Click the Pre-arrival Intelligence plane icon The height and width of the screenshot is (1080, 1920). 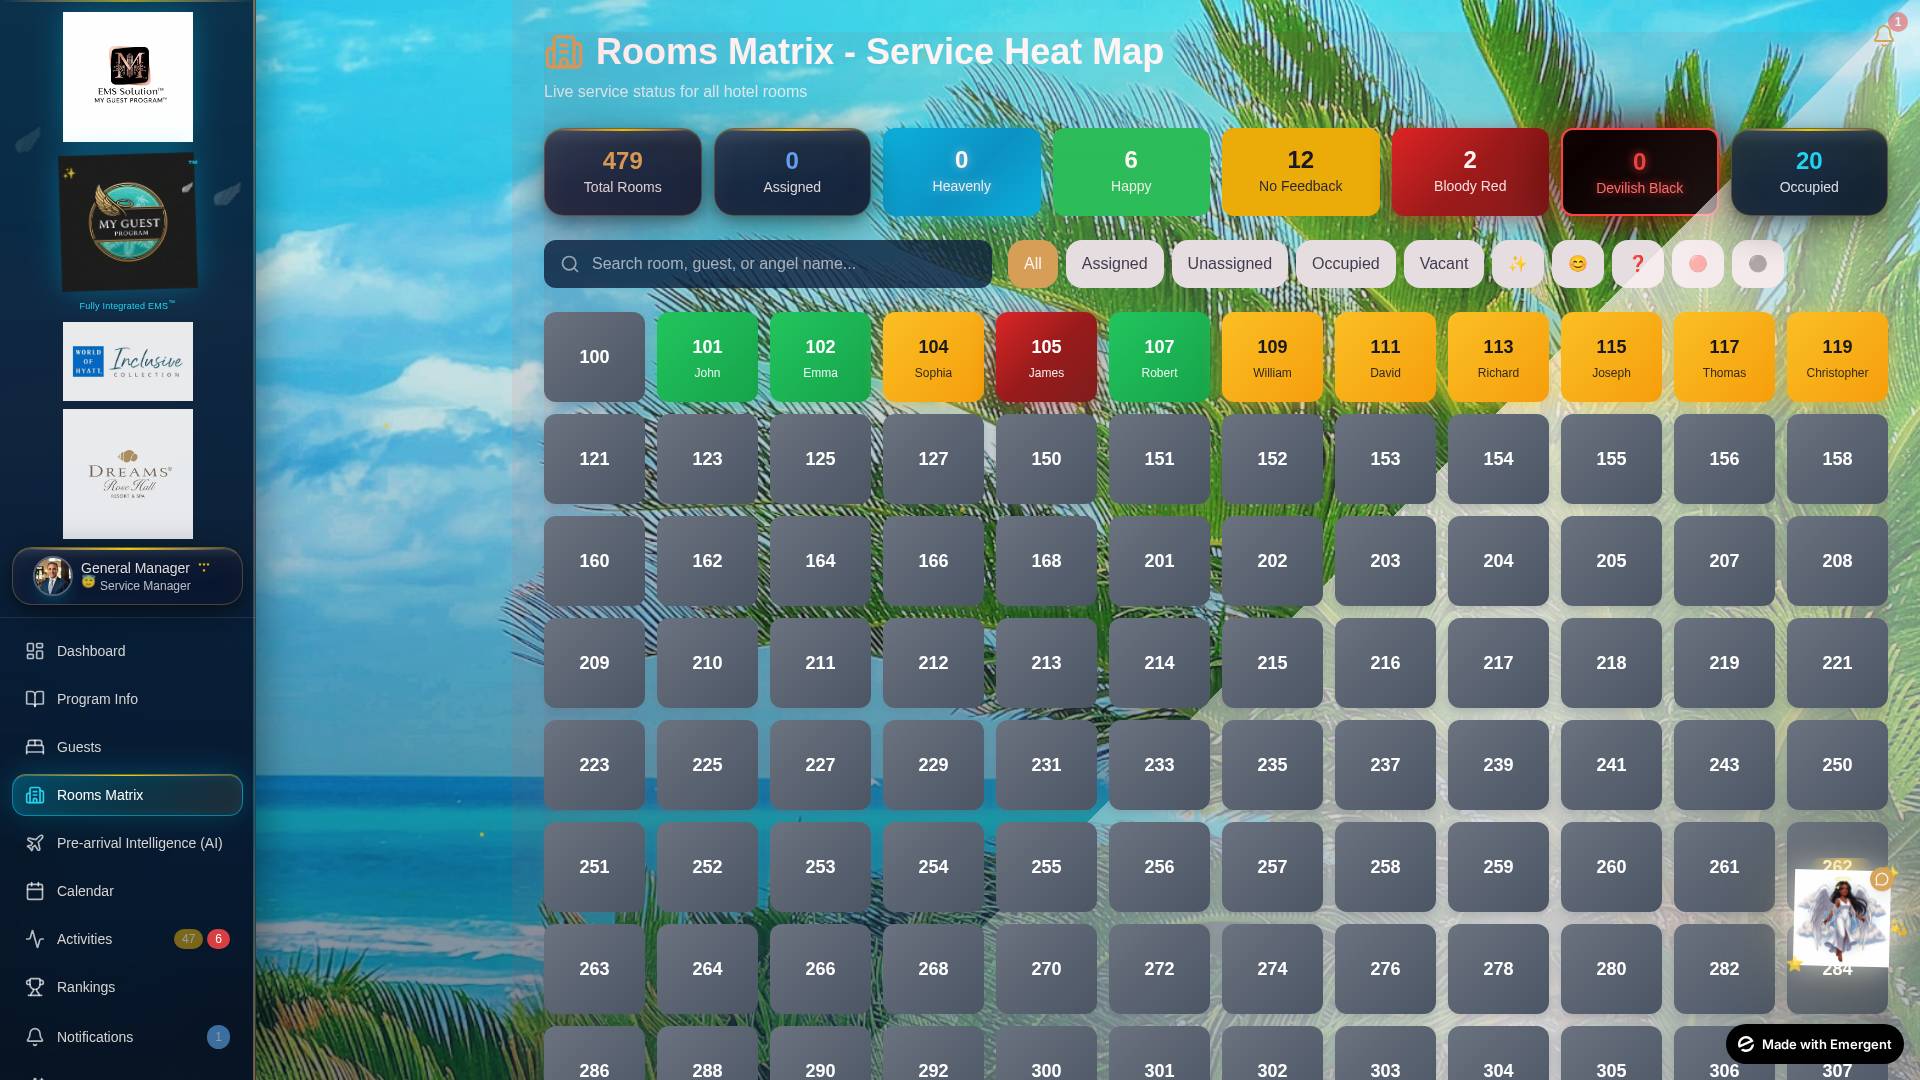point(35,843)
